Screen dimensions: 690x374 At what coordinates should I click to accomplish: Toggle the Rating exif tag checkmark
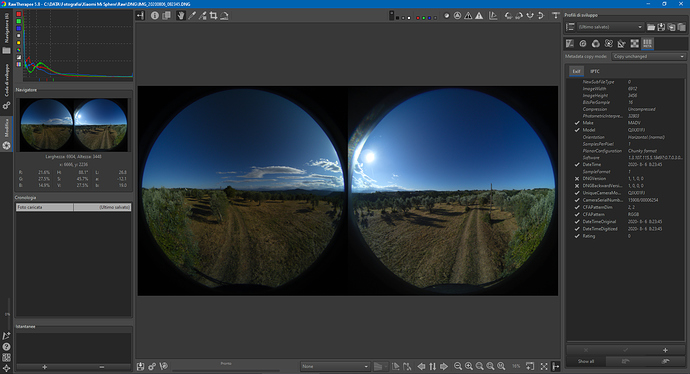(x=577, y=236)
